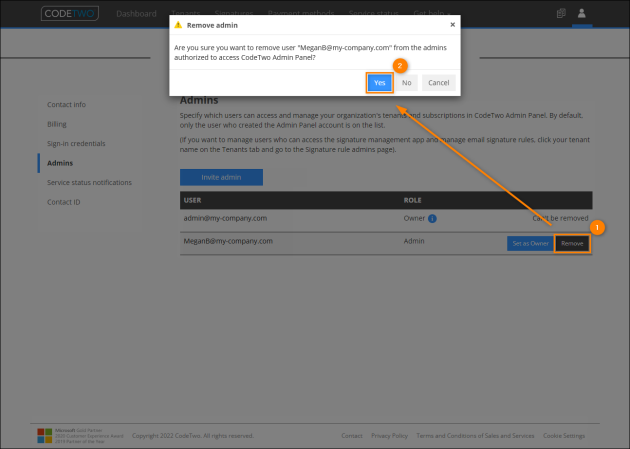The image size is (630, 449).
Task: Click No in Remove admin dialog
Action: click(407, 83)
